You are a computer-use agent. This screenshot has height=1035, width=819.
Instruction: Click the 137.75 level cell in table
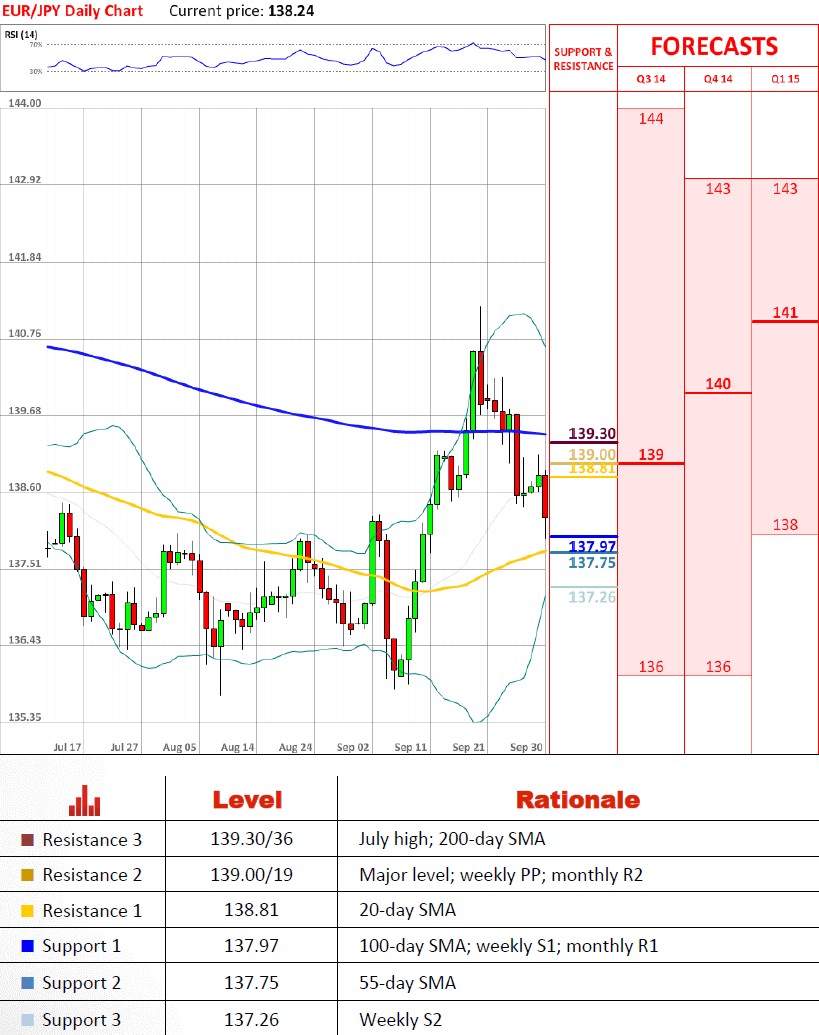click(x=251, y=983)
